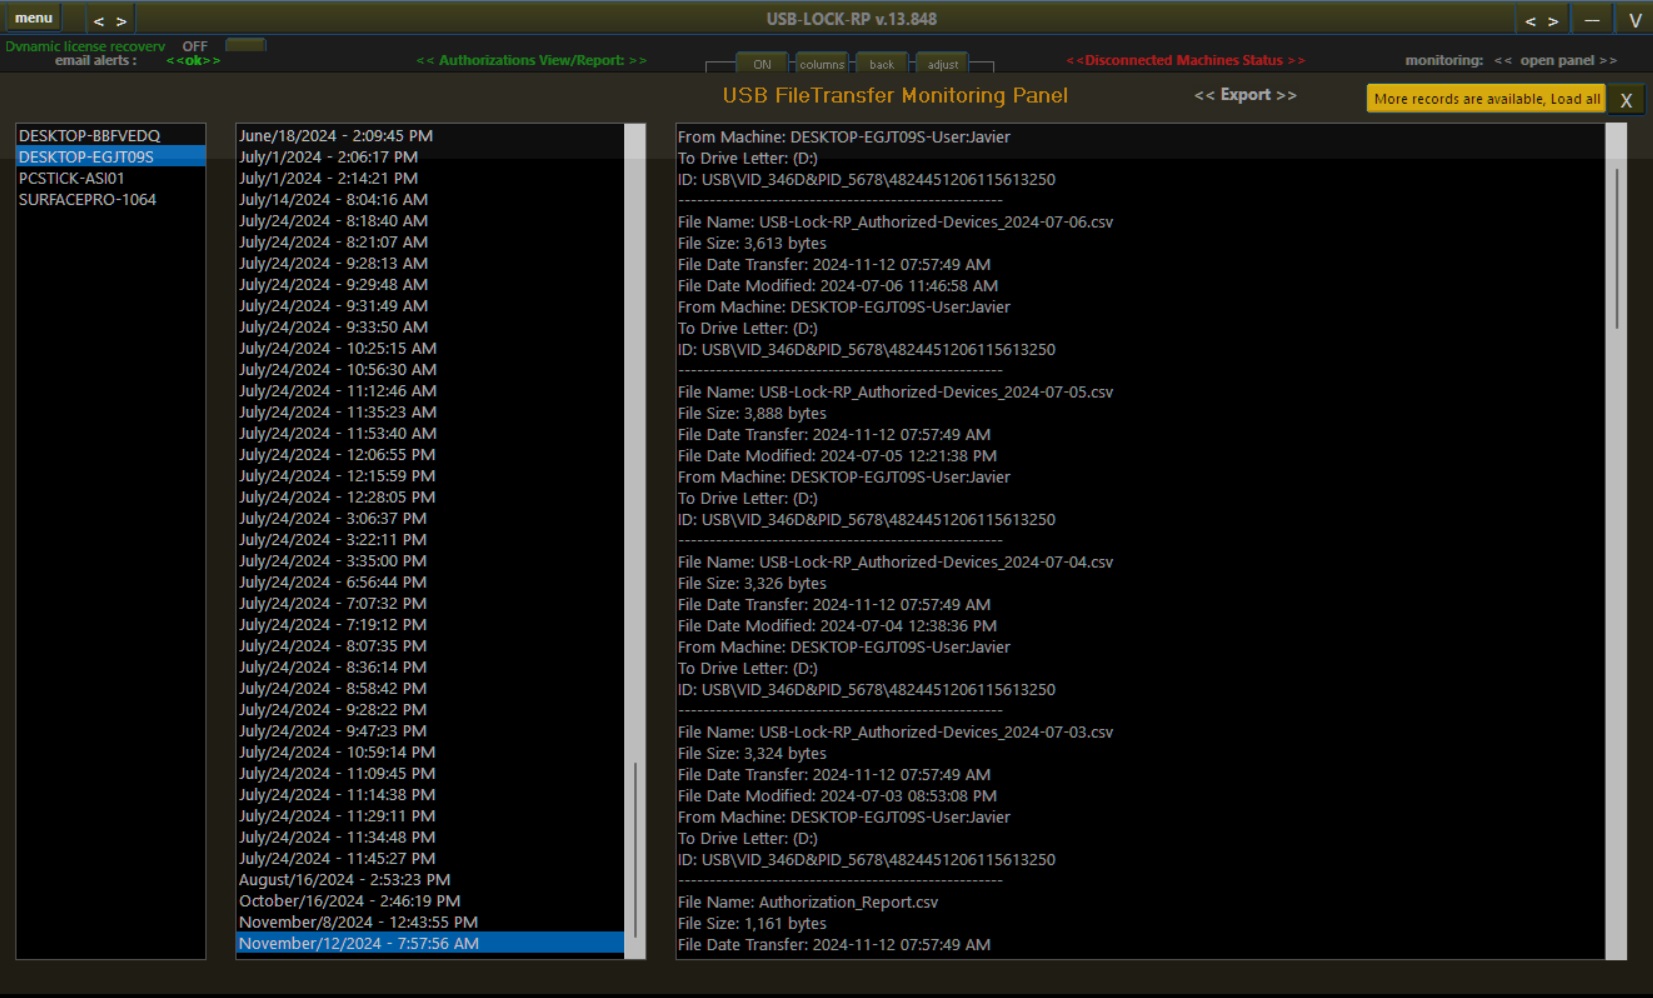Screen dimensions: 1653x998
Task: Select record July/24/2024 - 12:06:55 PM
Action: 430,455
